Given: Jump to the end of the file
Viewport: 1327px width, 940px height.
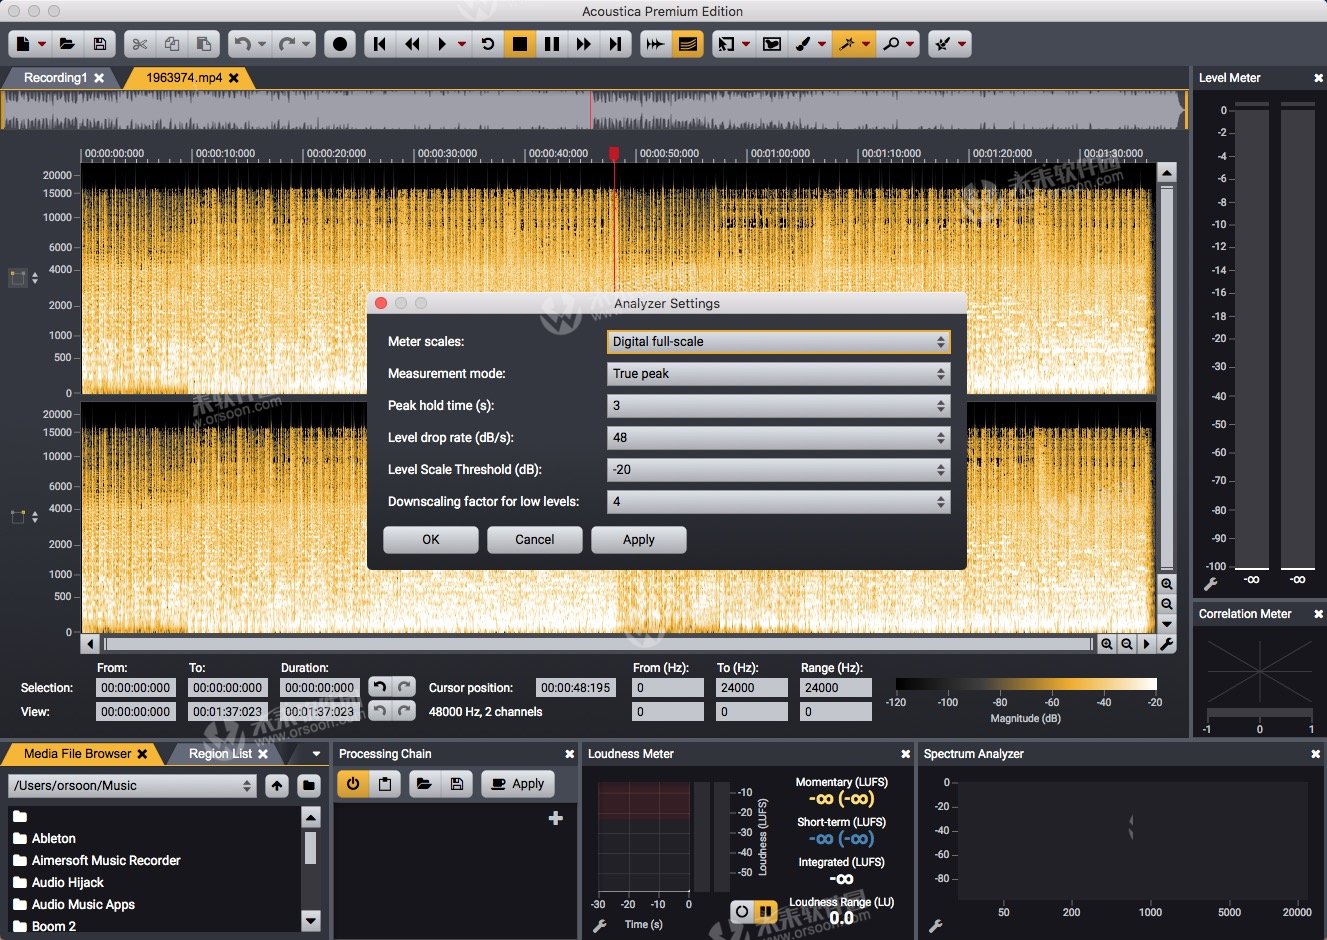Looking at the screenshot, I should (615, 44).
